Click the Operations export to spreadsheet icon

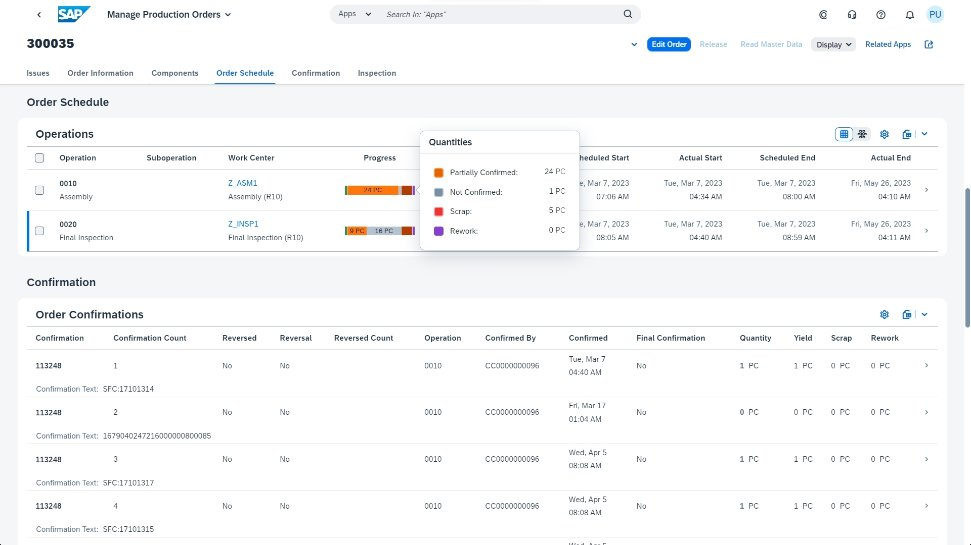tap(906, 134)
